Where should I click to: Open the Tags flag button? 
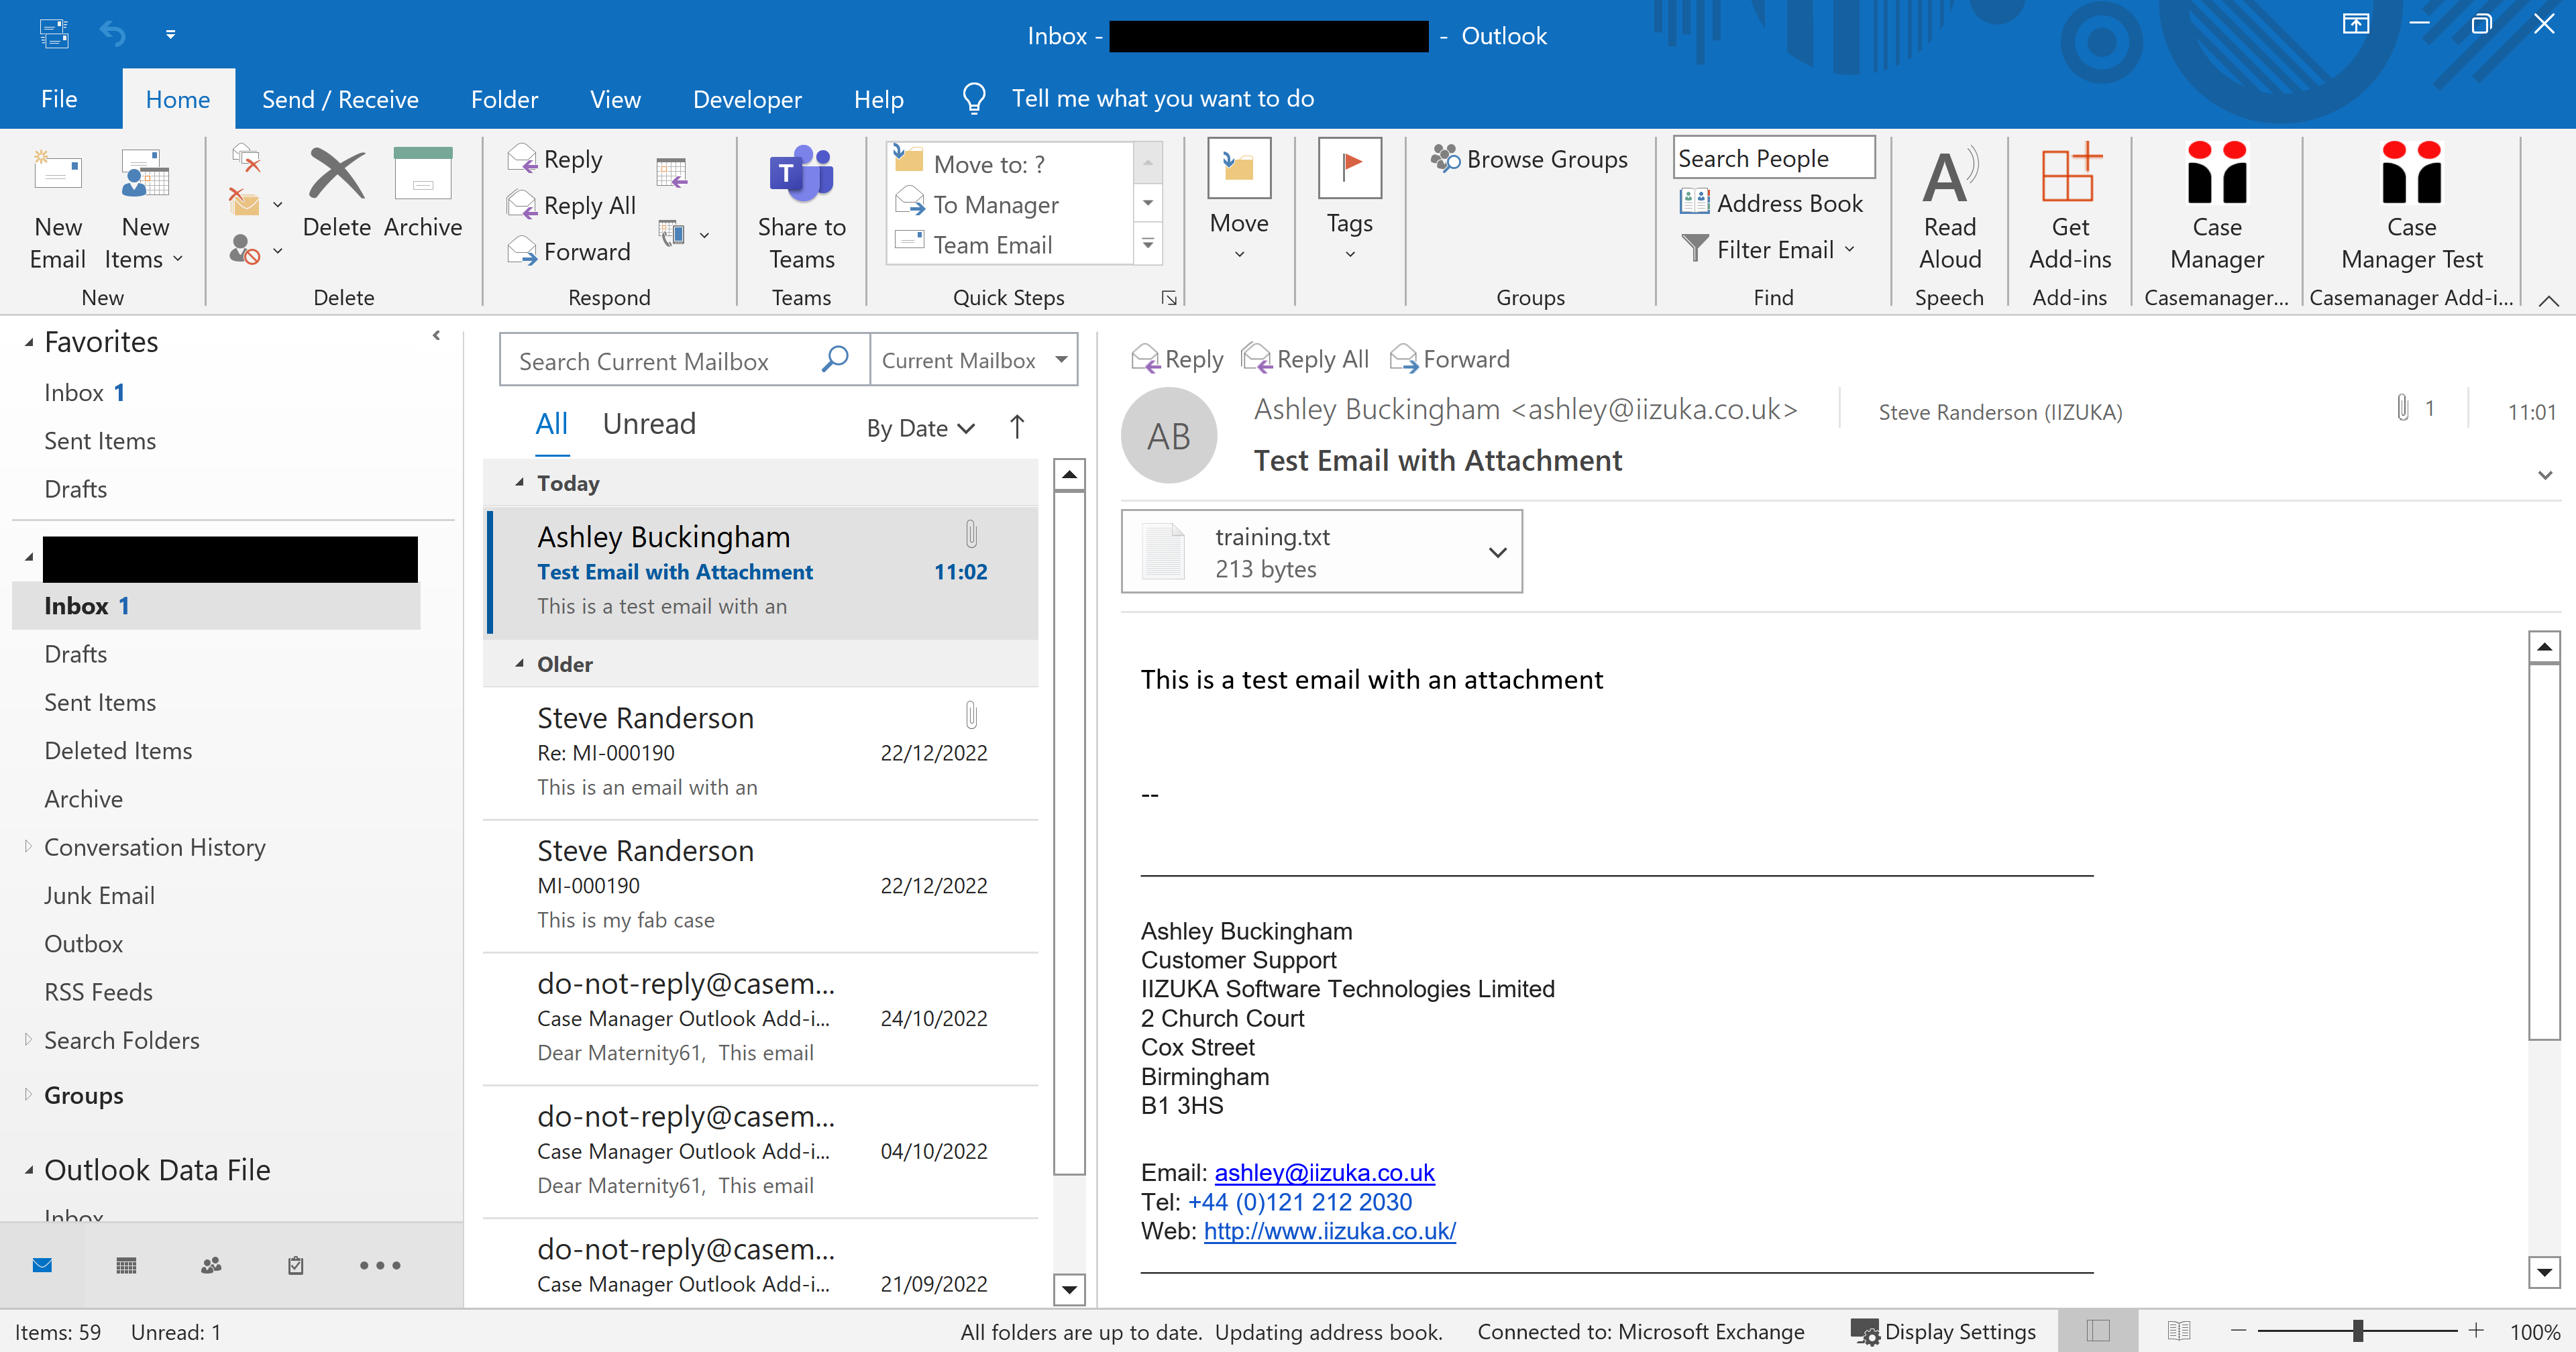(1349, 199)
